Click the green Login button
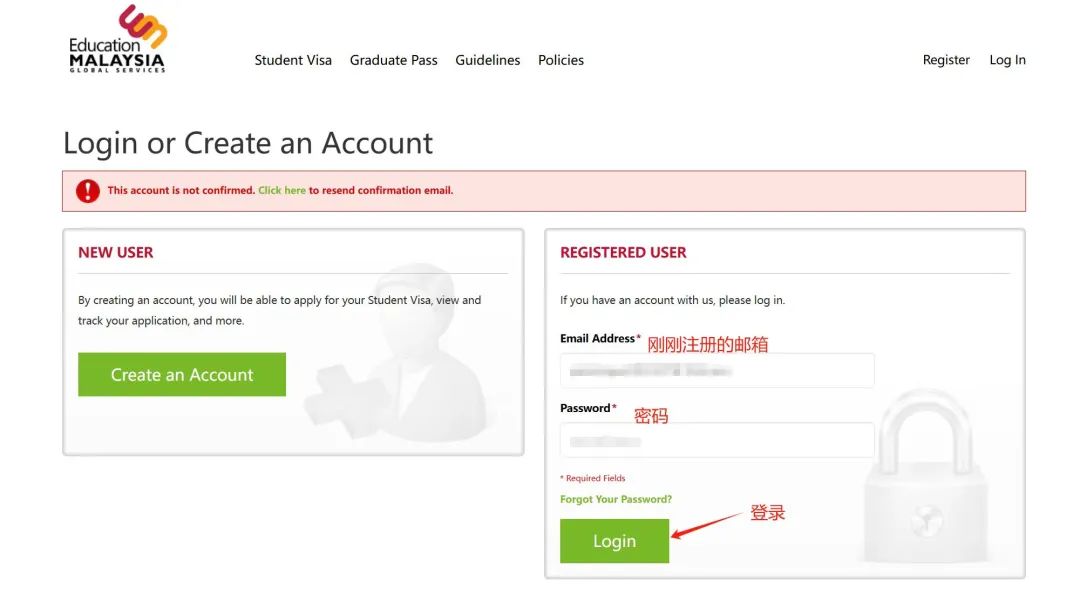 tap(614, 541)
